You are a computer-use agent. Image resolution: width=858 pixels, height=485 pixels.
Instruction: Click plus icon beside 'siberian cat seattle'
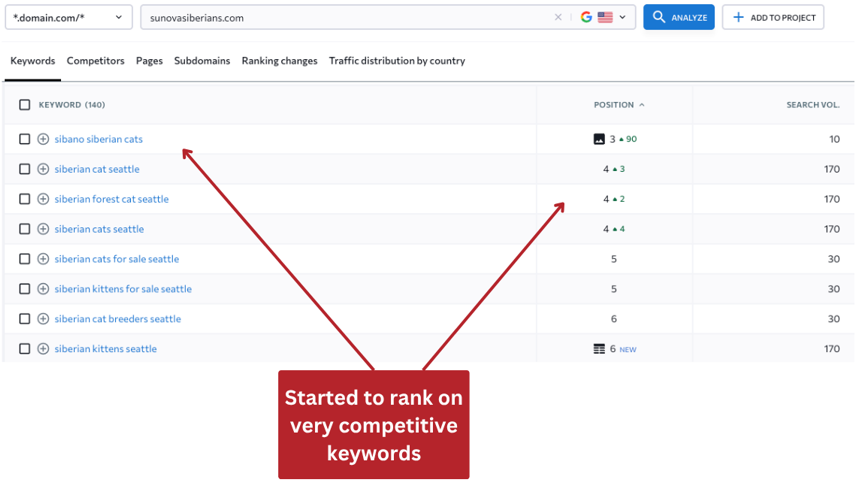(43, 169)
